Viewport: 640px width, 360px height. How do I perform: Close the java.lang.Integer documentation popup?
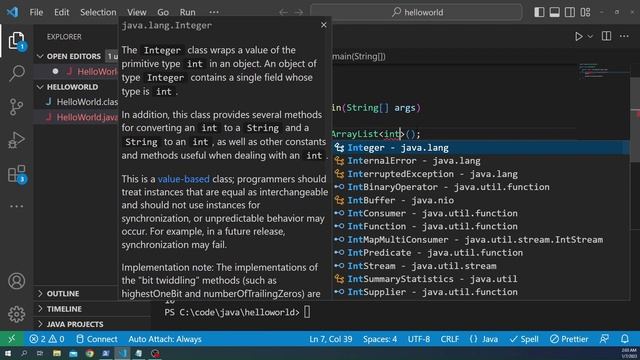324,25
